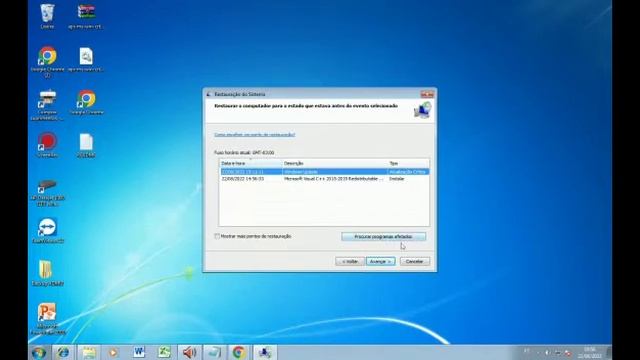Sort by the 'Data e hora' column header
The width and height of the screenshot is (640, 360).
[x=251, y=163]
